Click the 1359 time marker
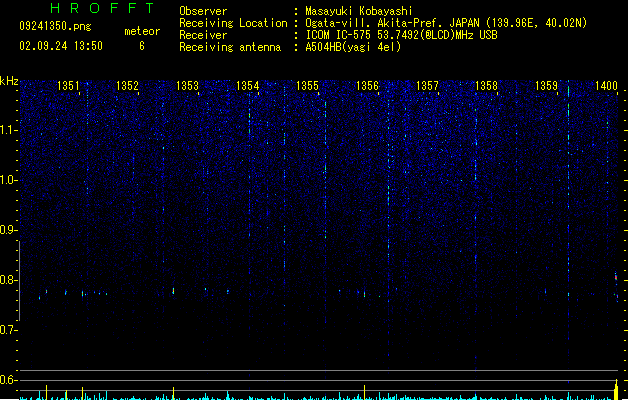629x400 pixels. click(546, 86)
